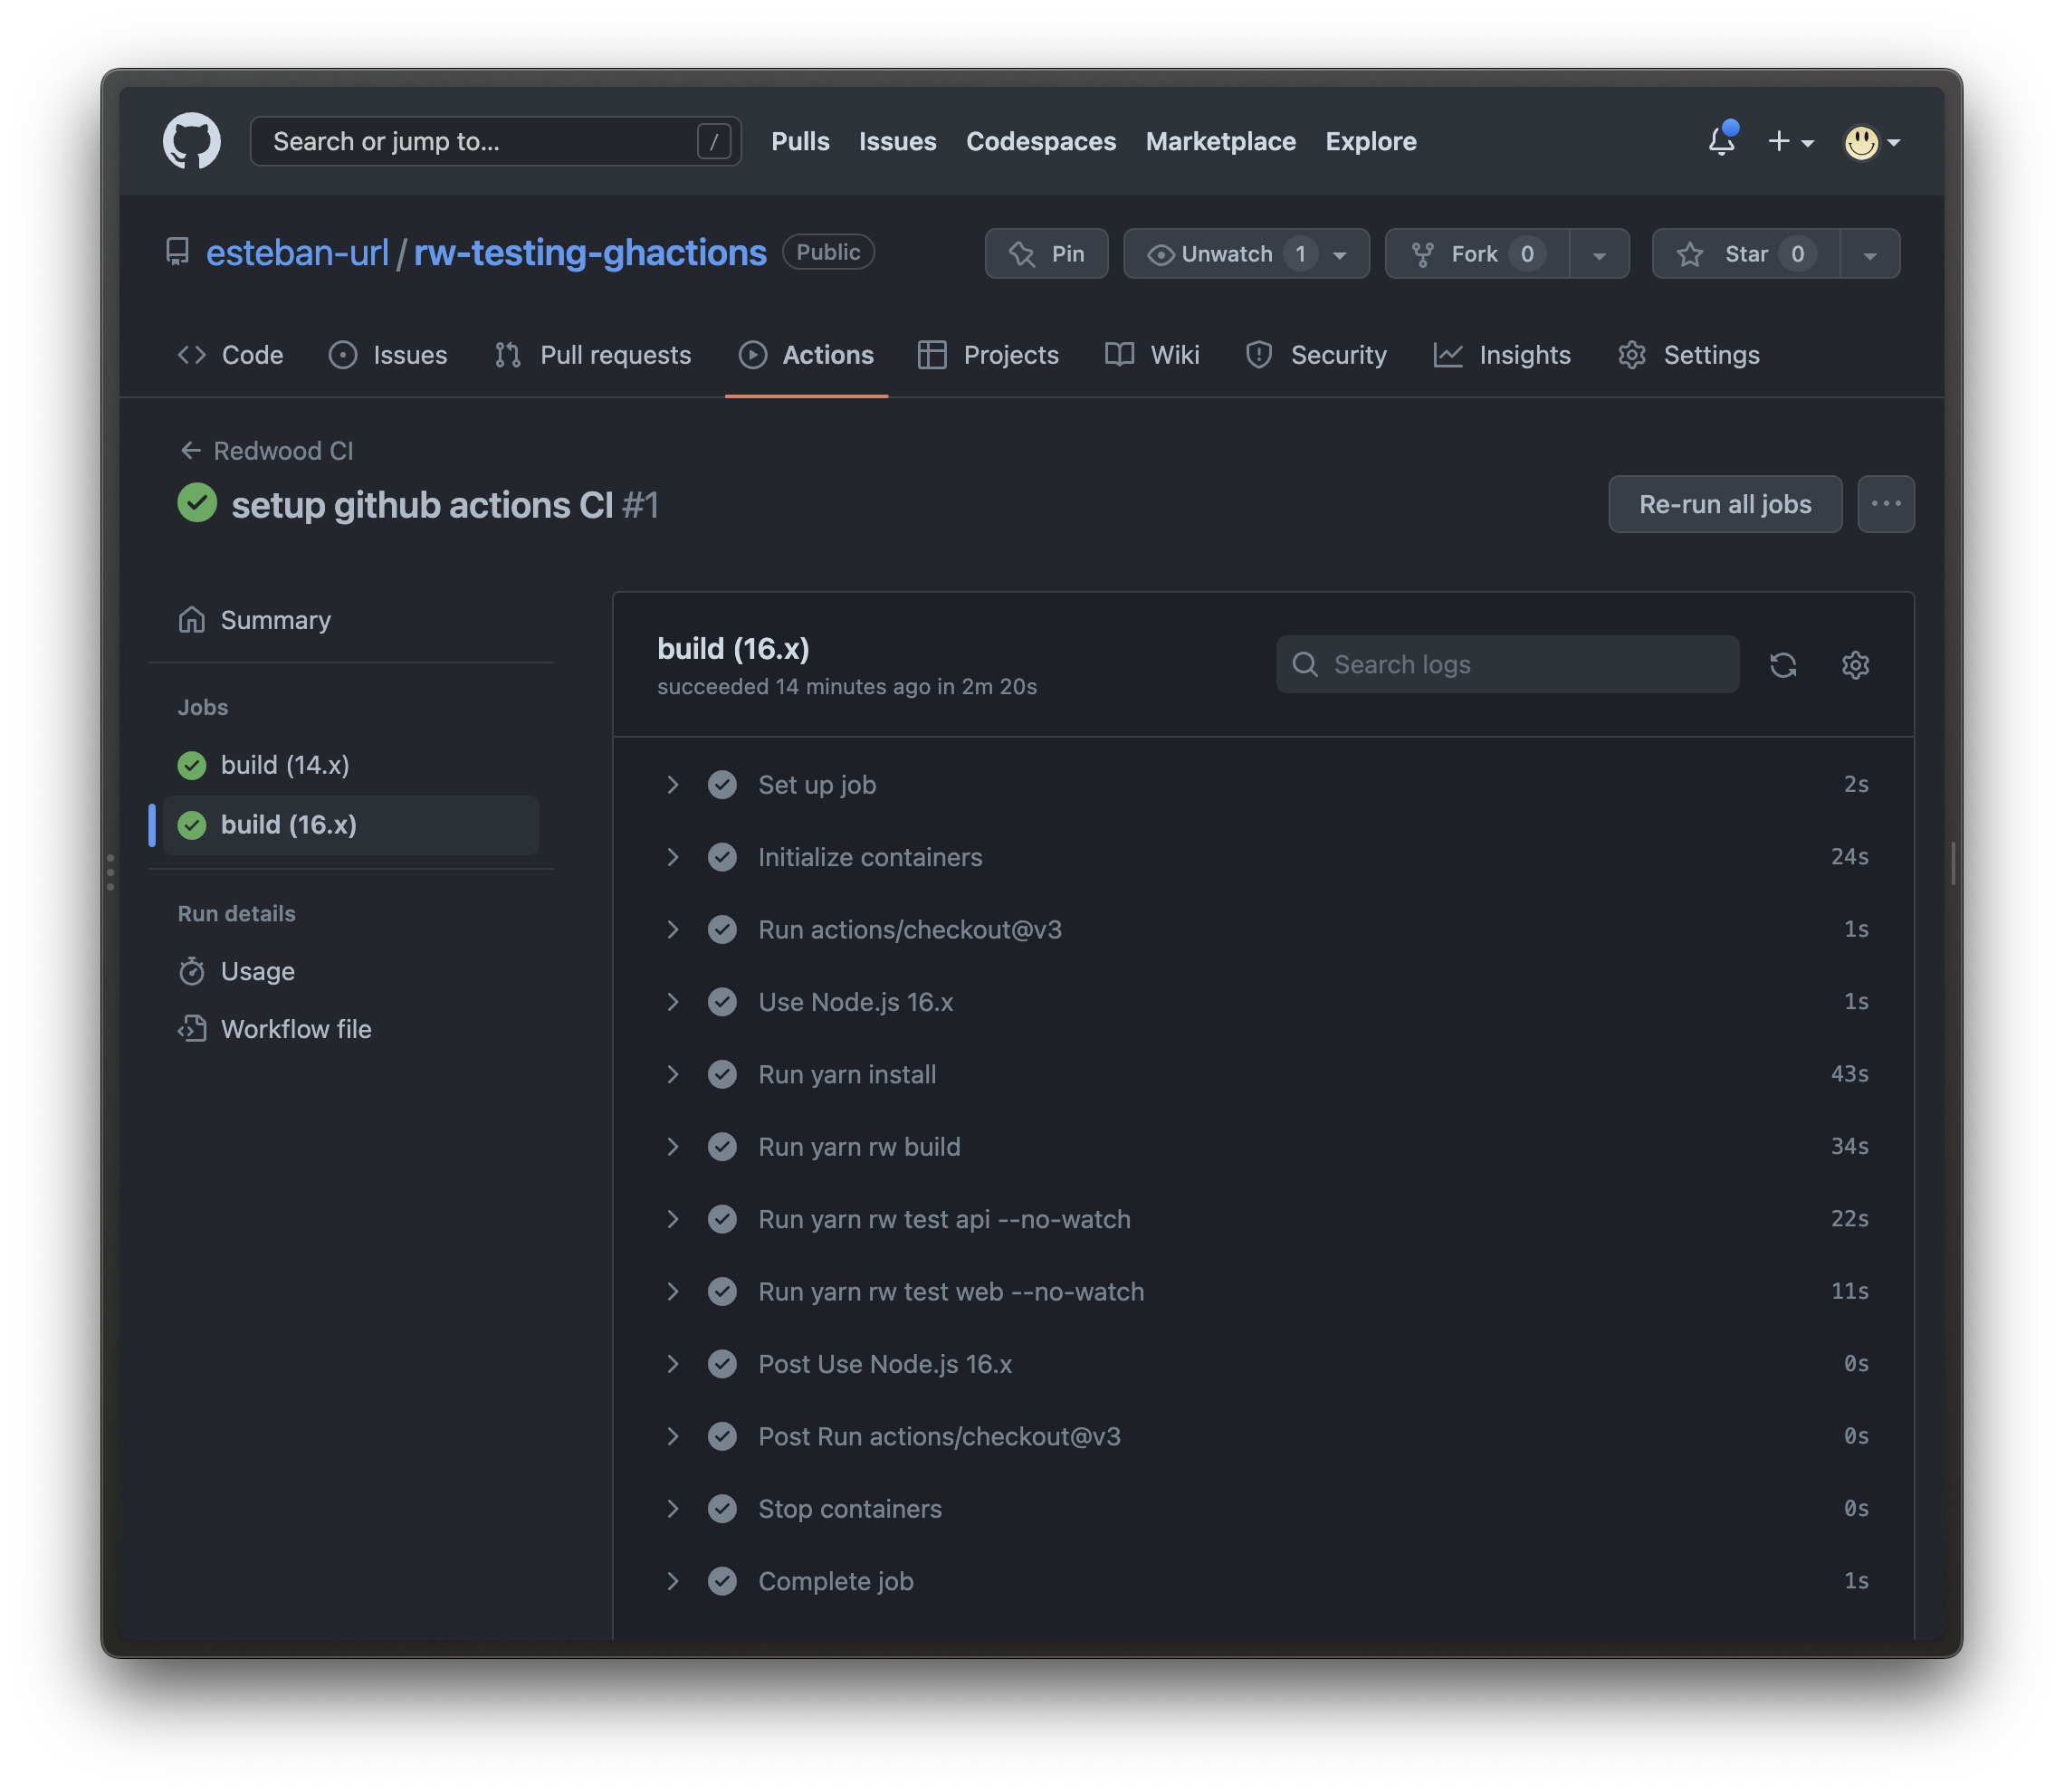Screen dimensions: 2064x1792
Task: Click the slash shortcut key in search
Action: point(714,142)
